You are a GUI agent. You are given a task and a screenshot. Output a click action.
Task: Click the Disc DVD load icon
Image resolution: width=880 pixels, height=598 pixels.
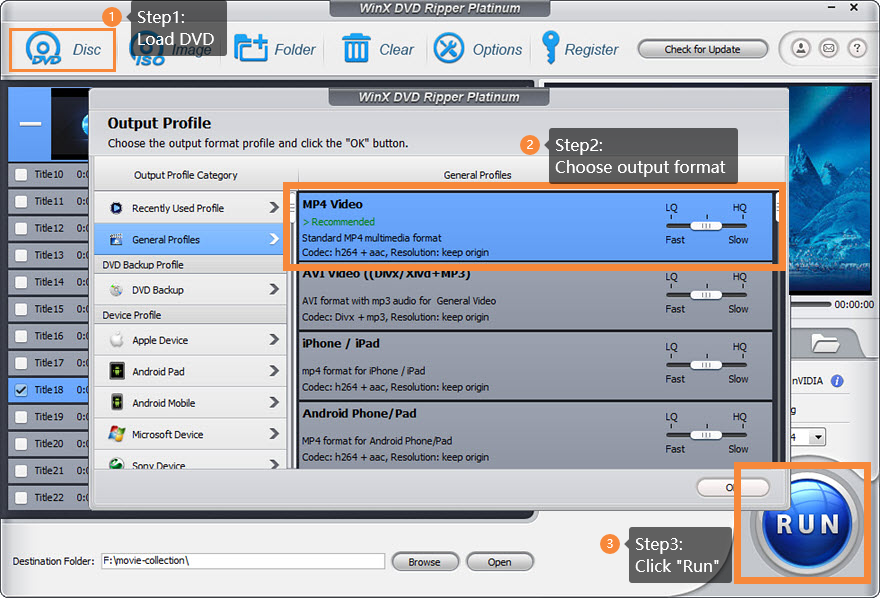(44, 49)
